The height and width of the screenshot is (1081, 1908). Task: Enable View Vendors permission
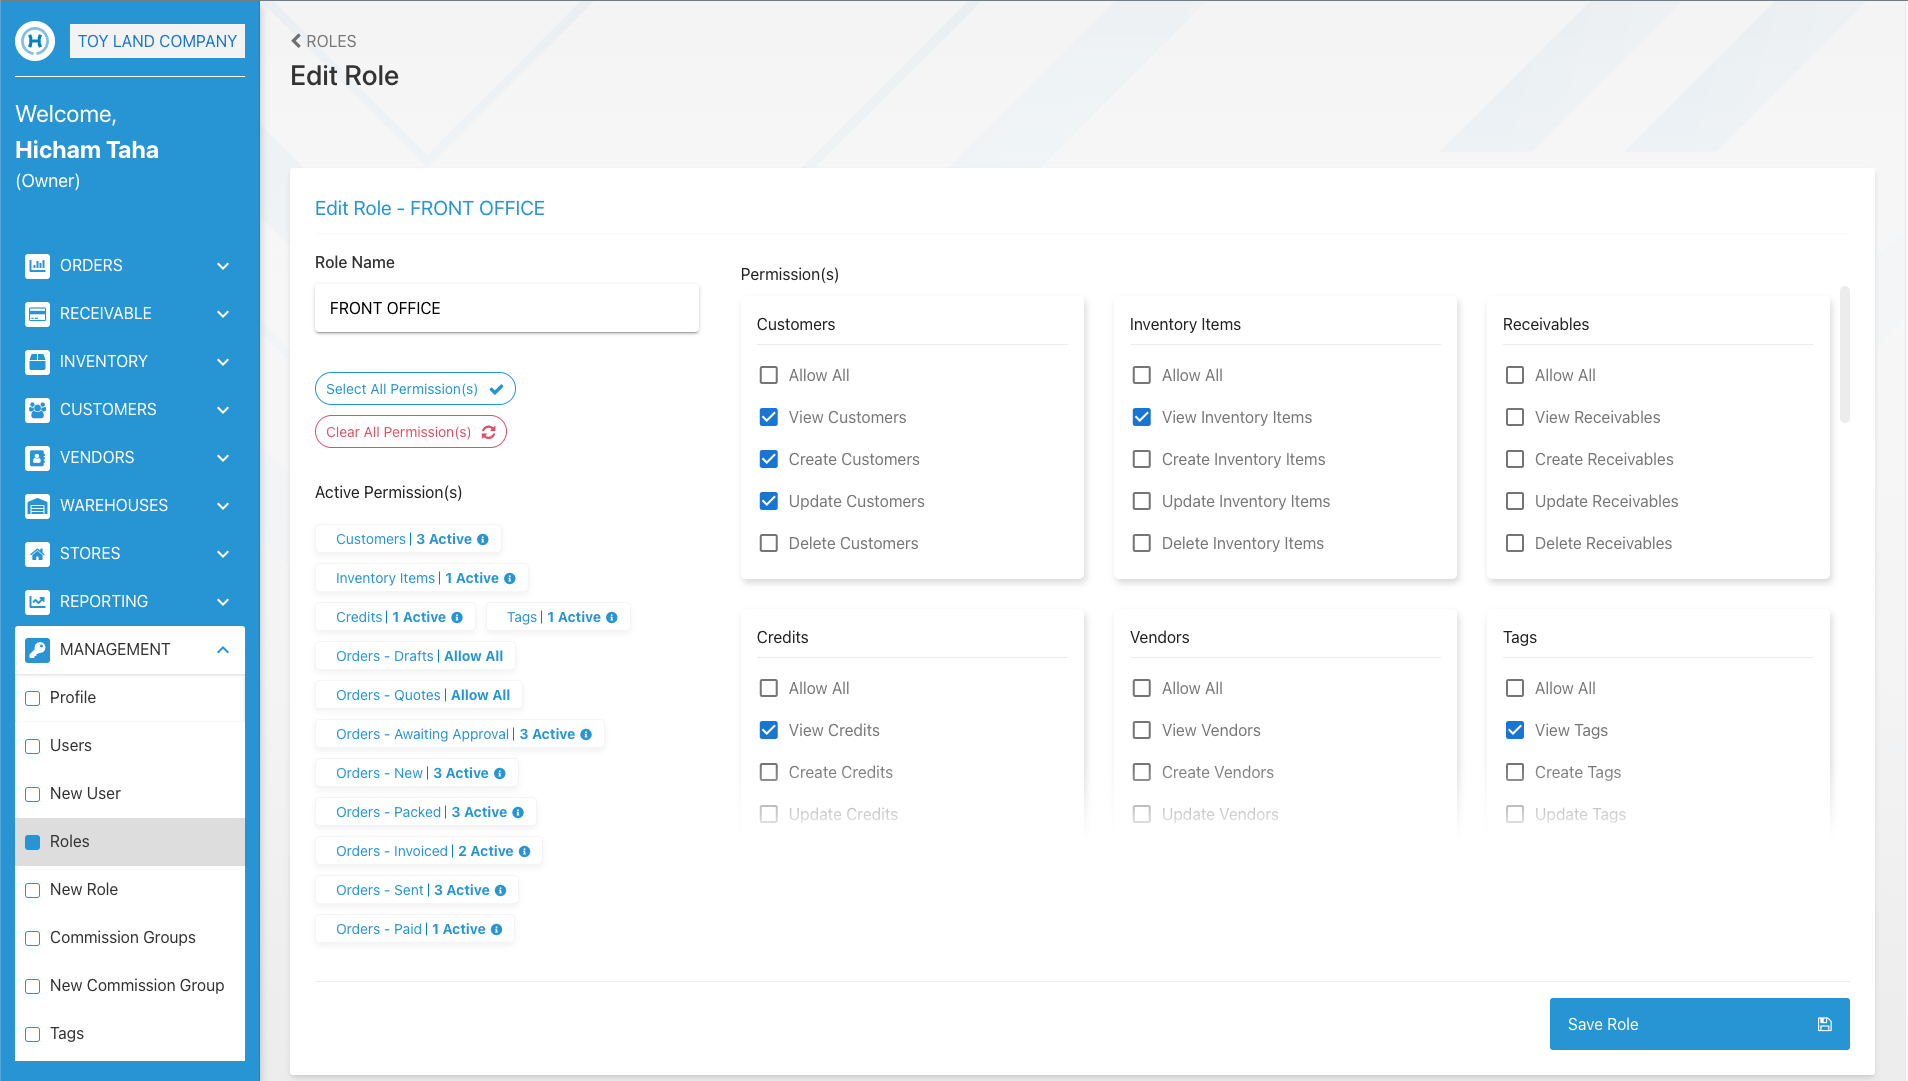click(x=1142, y=730)
